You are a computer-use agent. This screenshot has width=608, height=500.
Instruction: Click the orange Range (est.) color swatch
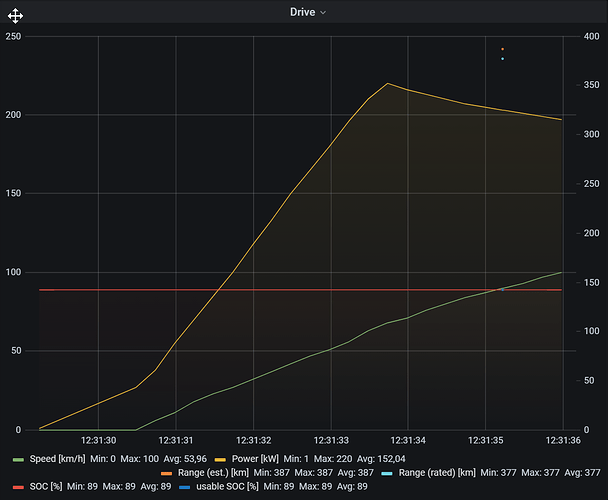pyautogui.click(x=166, y=474)
